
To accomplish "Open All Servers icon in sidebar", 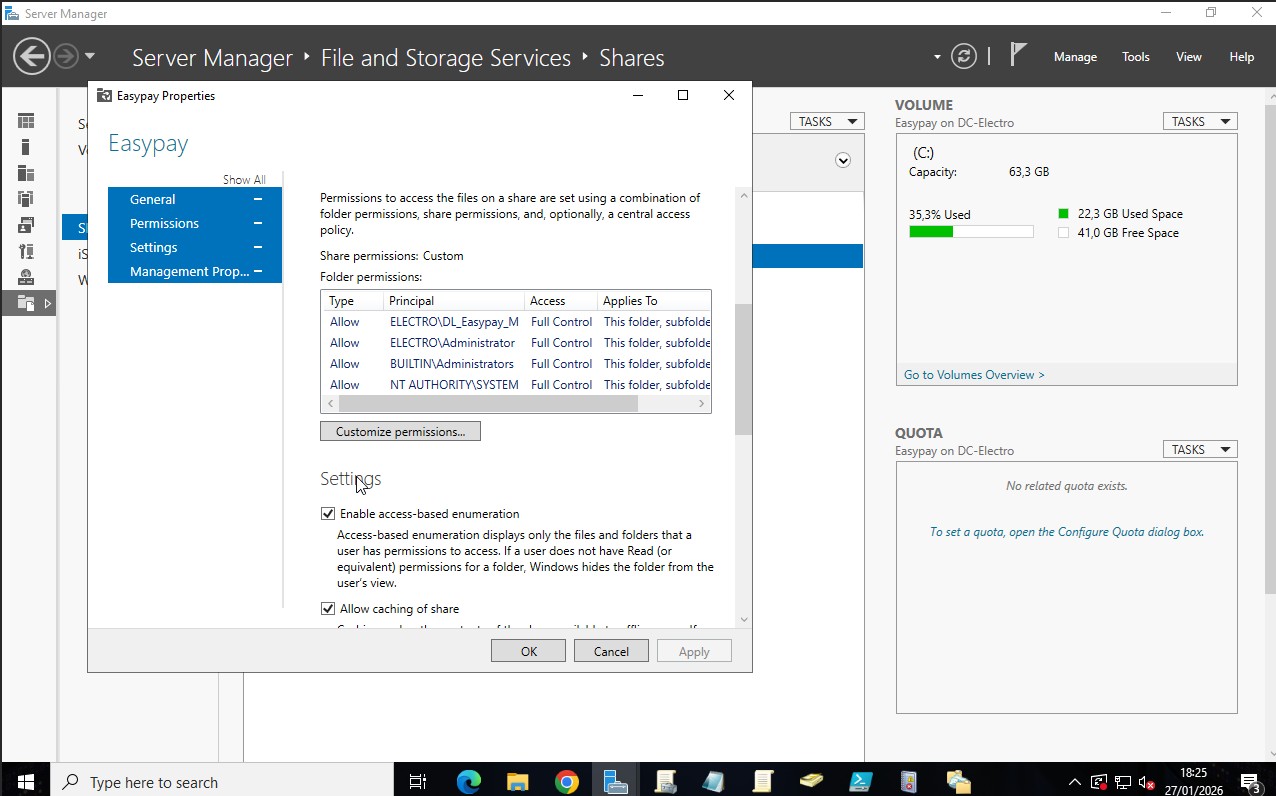I will [26, 173].
